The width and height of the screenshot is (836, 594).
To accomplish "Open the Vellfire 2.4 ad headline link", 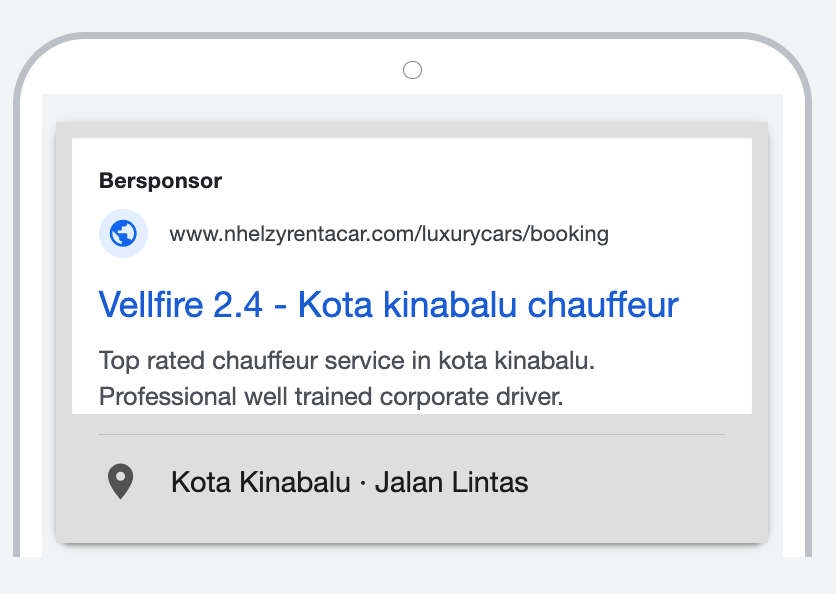I will [389, 305].
